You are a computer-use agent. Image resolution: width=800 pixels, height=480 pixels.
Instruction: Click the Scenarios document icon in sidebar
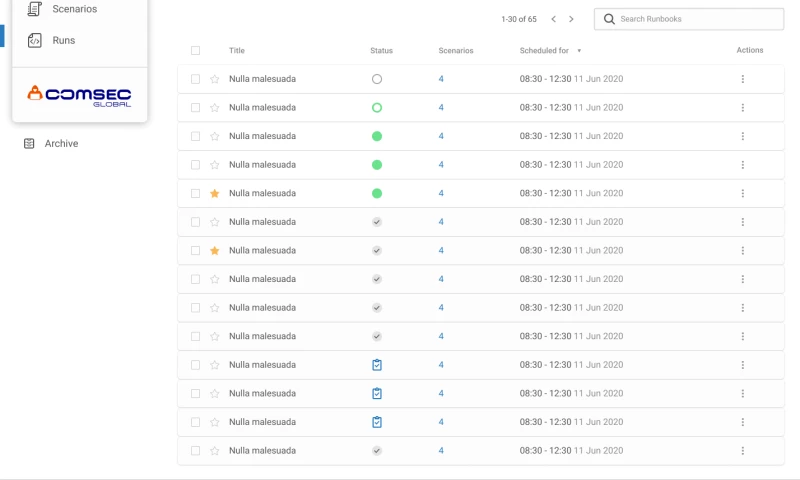[34, 9]
